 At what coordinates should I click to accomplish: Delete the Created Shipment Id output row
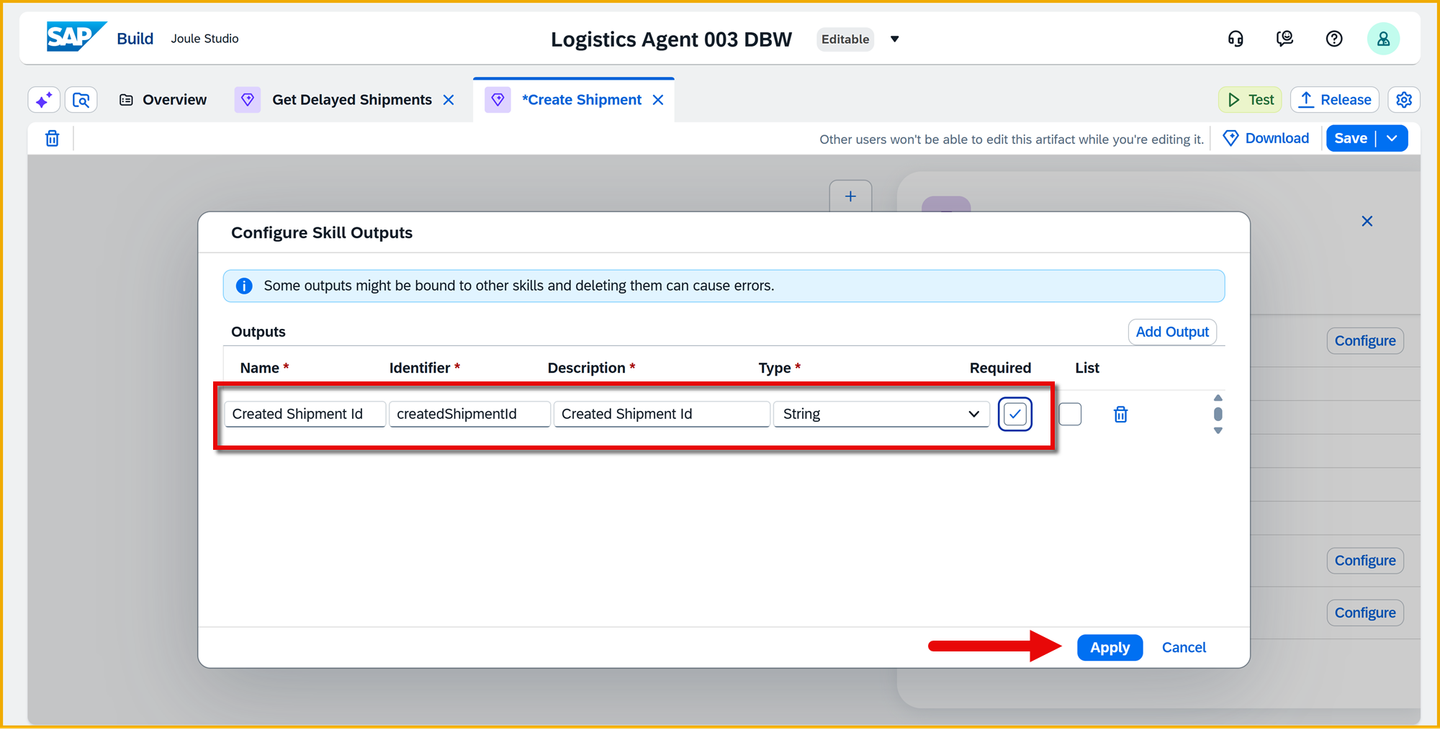pyautogui.click(x=1121, y=414)
